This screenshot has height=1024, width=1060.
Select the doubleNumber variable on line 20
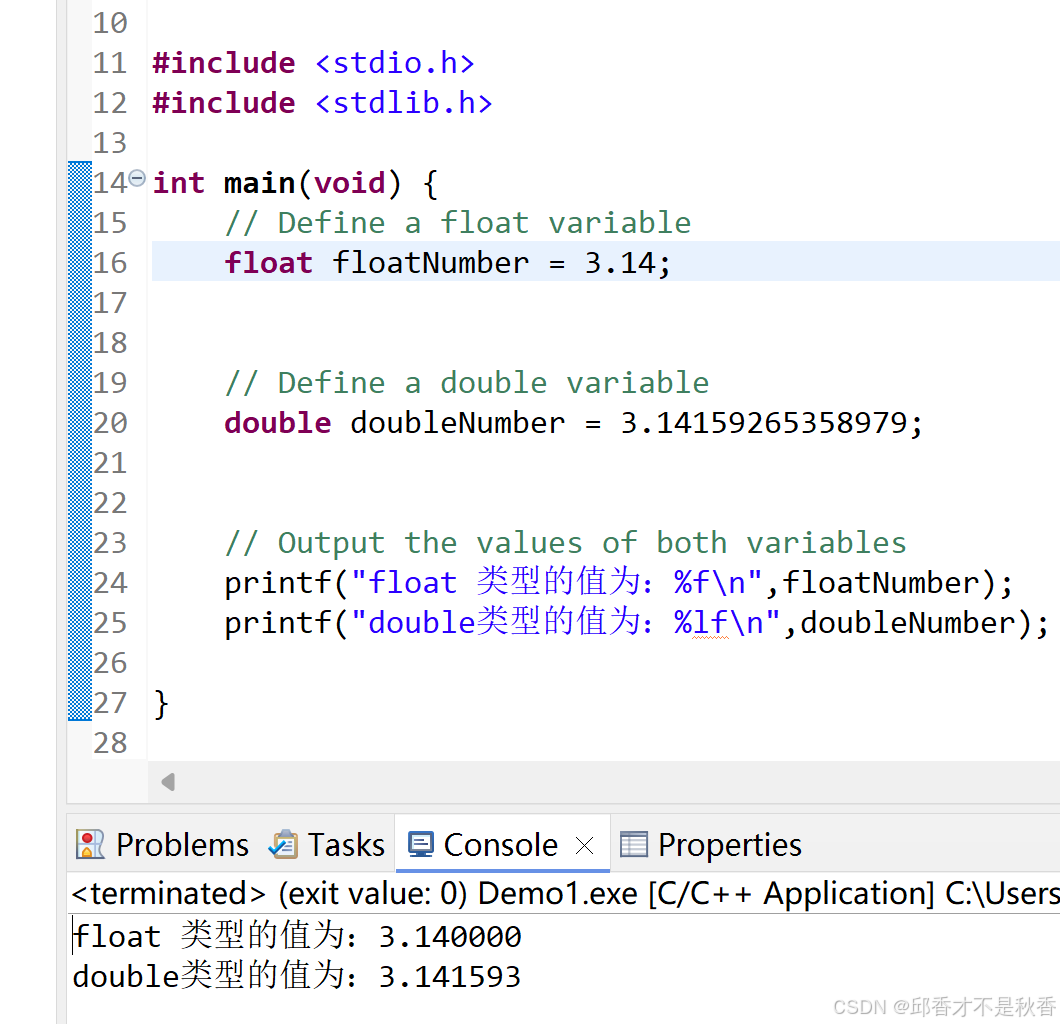[457, 422]
